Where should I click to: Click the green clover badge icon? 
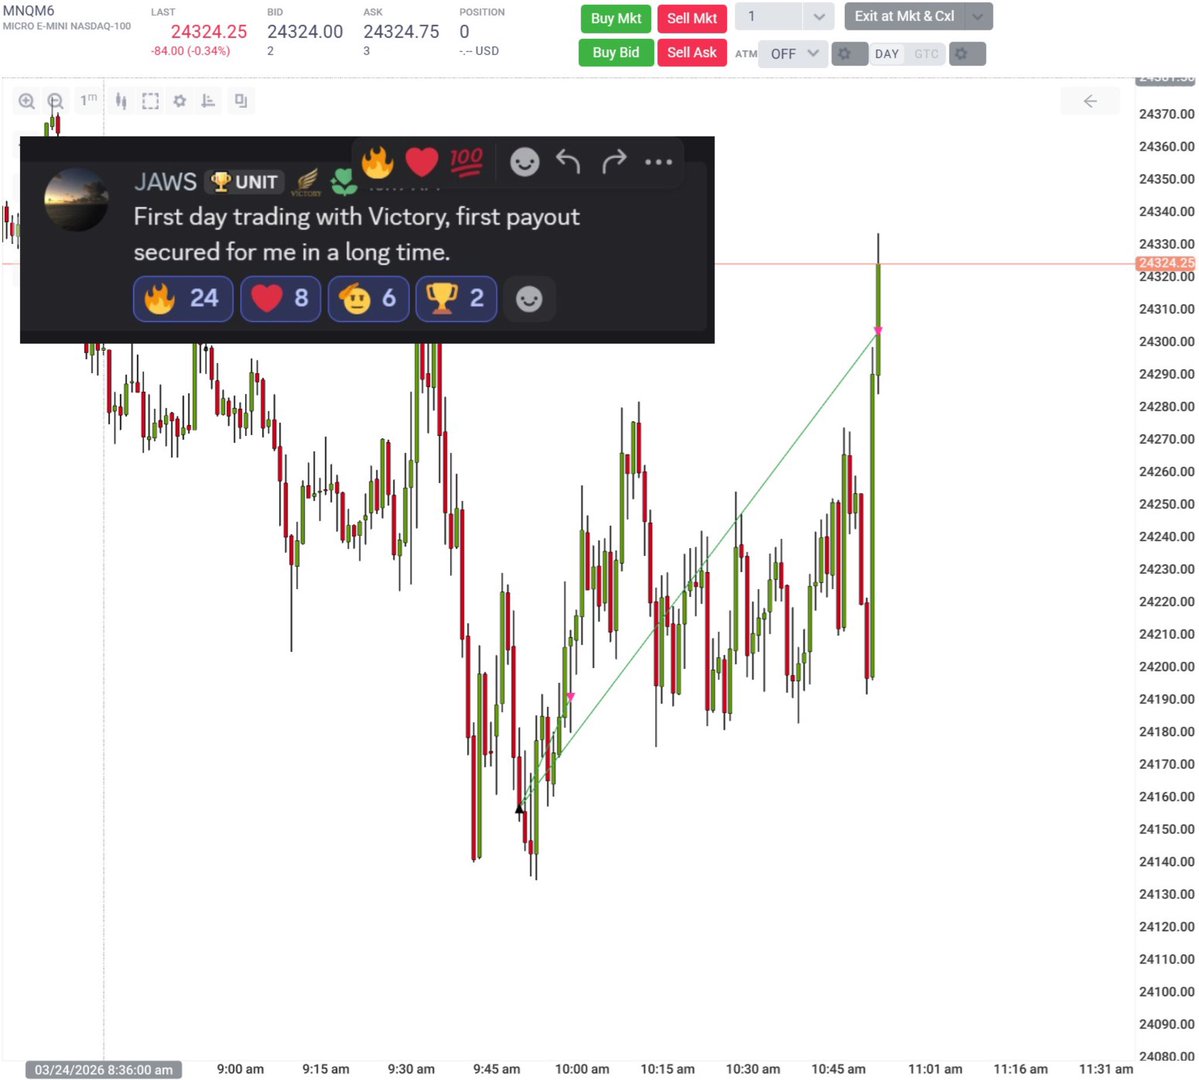click(x=344, y=182)
